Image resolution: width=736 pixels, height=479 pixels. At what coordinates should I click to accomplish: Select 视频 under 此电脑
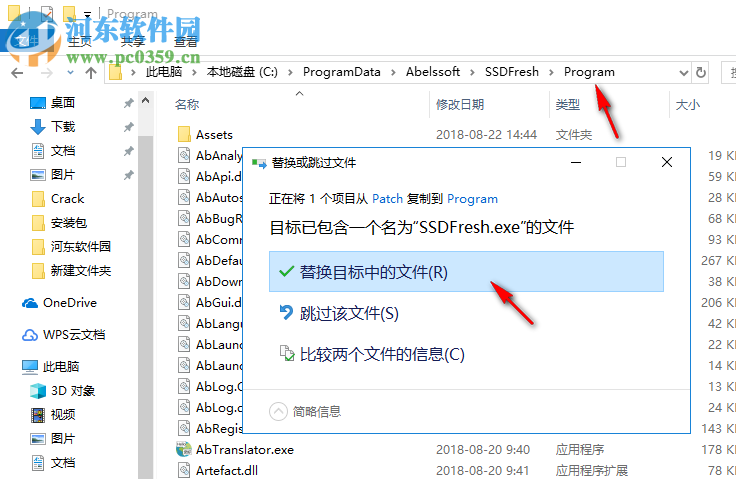[x=63, y=415]
